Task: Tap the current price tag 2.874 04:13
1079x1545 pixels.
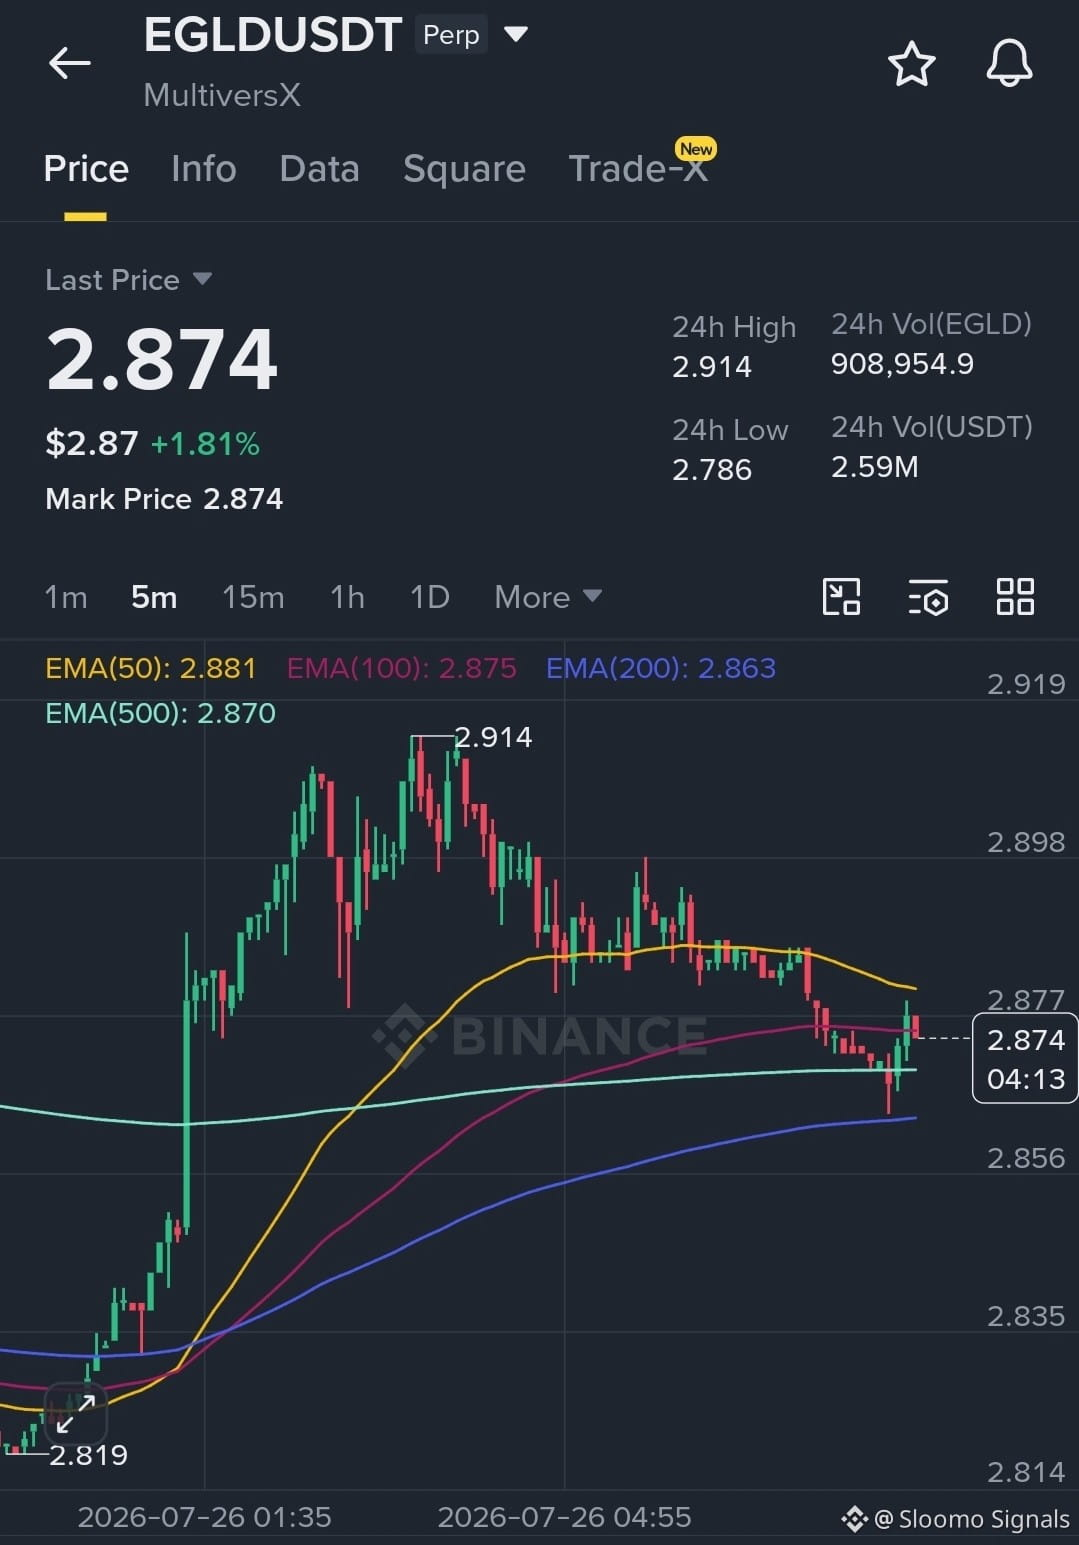Action: (1025, 1058)
